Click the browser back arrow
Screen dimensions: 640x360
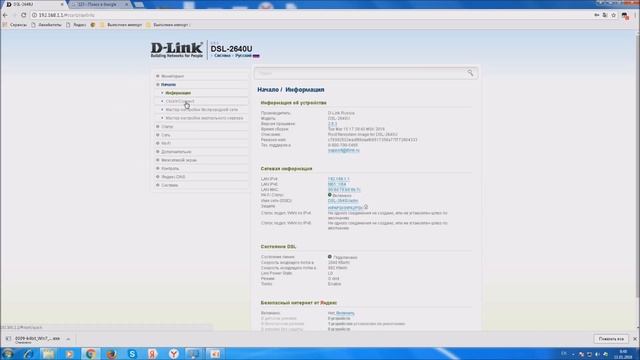click(x=5, y=15)
